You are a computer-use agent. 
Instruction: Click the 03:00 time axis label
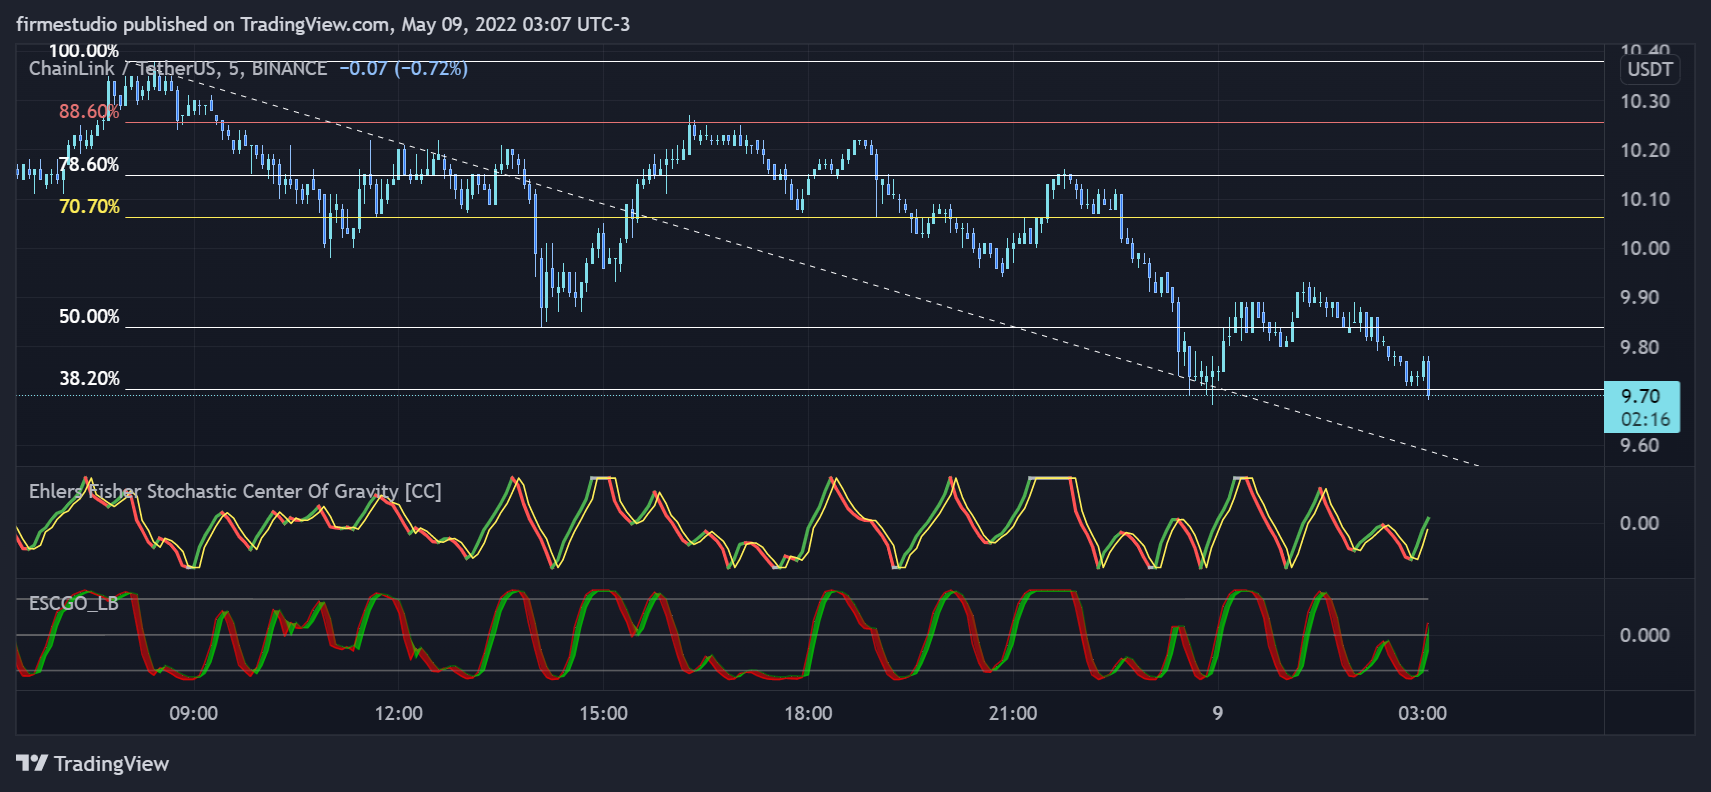click(x=1422, y=713)
